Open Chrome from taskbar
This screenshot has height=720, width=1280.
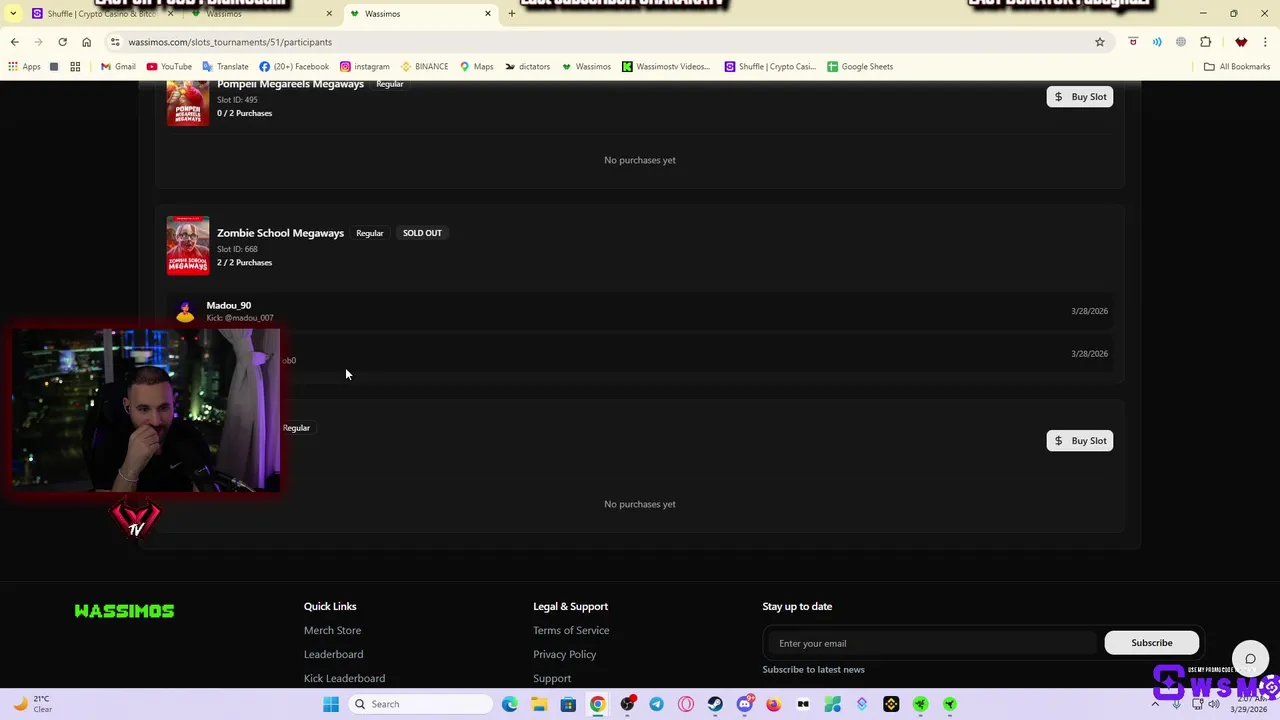[598, 704]
